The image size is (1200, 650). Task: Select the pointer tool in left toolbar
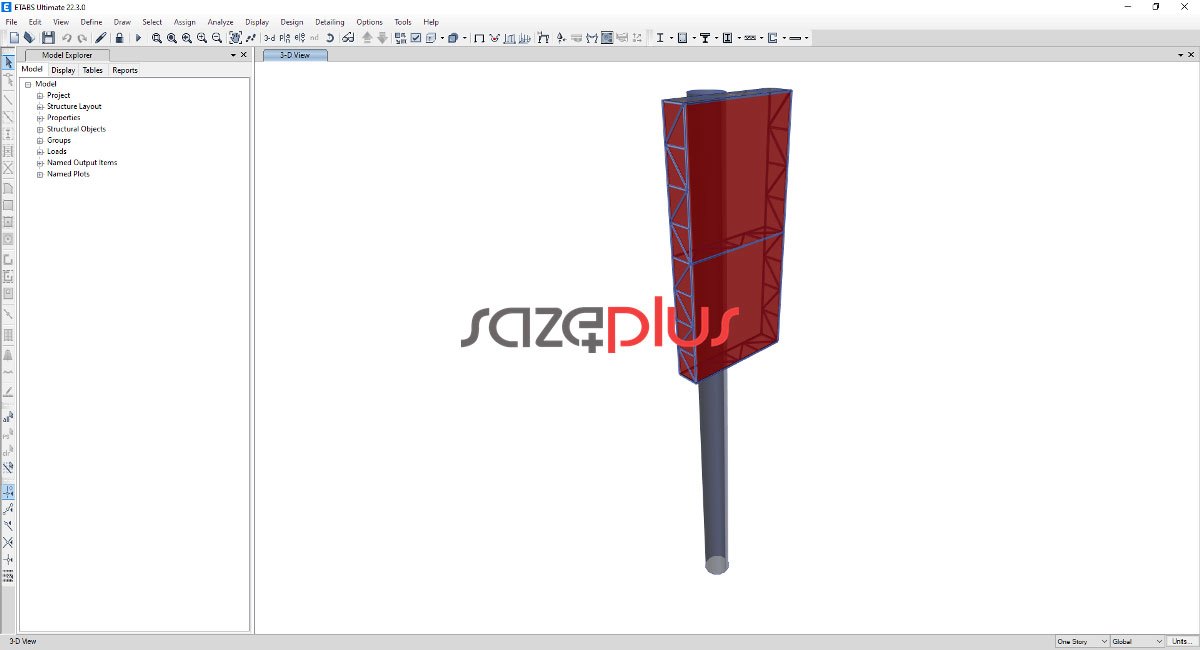coord(8,63)
